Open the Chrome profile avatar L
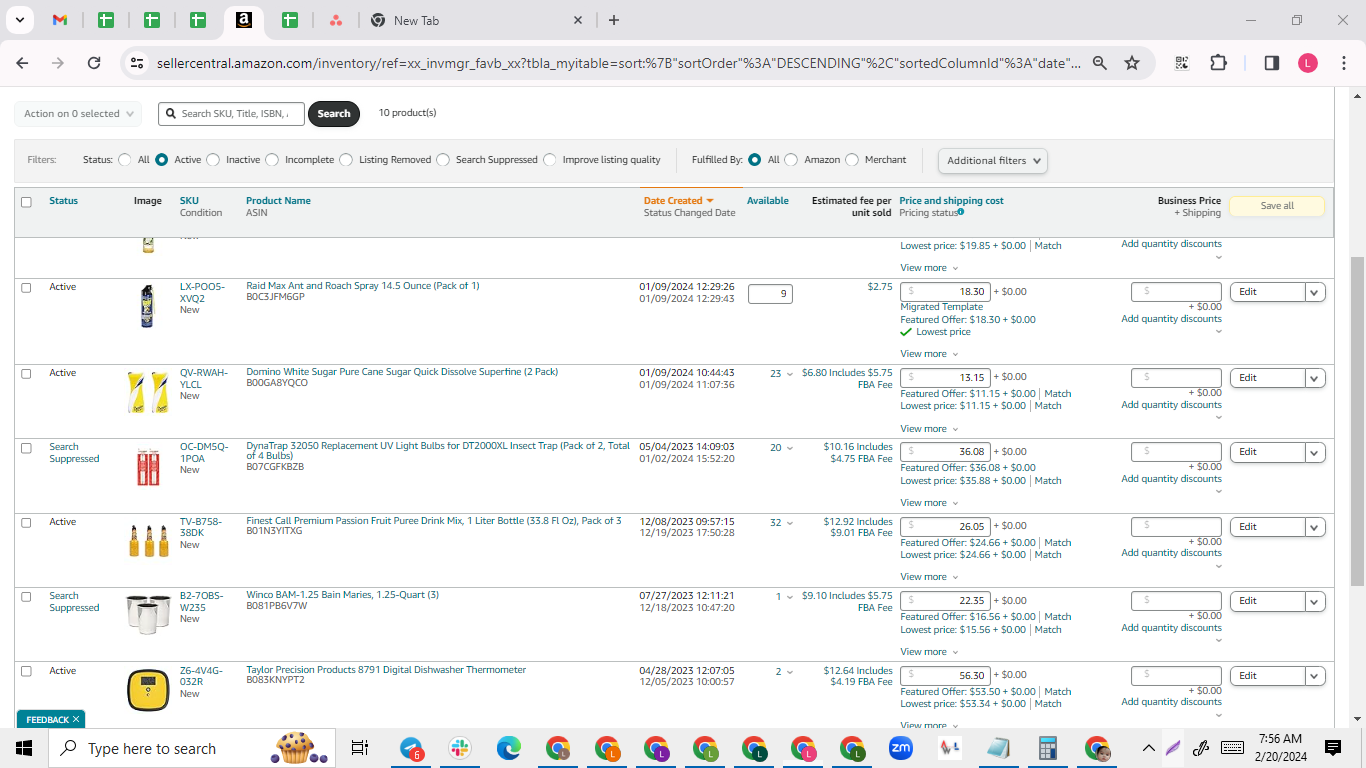Viewport: 1366px width, 768px height. click(1308, 63)
